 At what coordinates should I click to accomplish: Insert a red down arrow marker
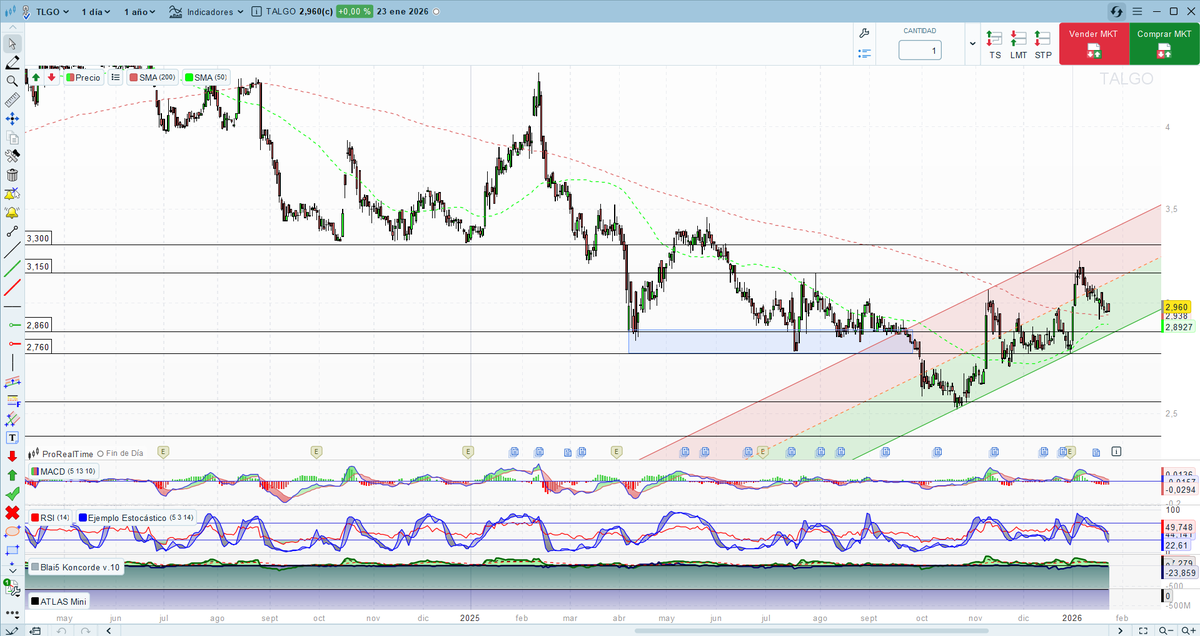[12, 456]
